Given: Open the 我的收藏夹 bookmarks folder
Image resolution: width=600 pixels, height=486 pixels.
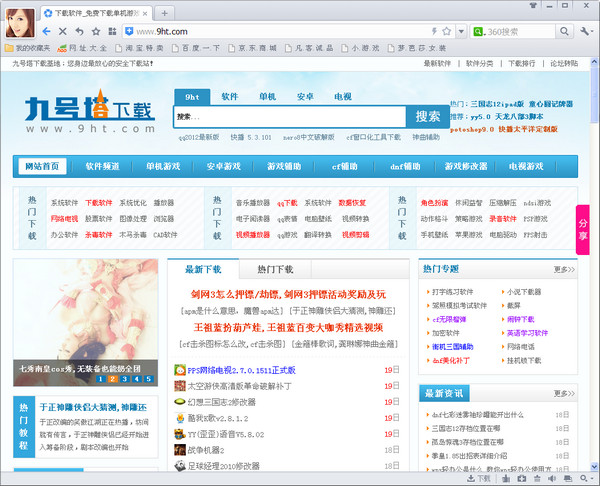Looking at the screenshot, I should pyautogui.click(x=28, y=48).
